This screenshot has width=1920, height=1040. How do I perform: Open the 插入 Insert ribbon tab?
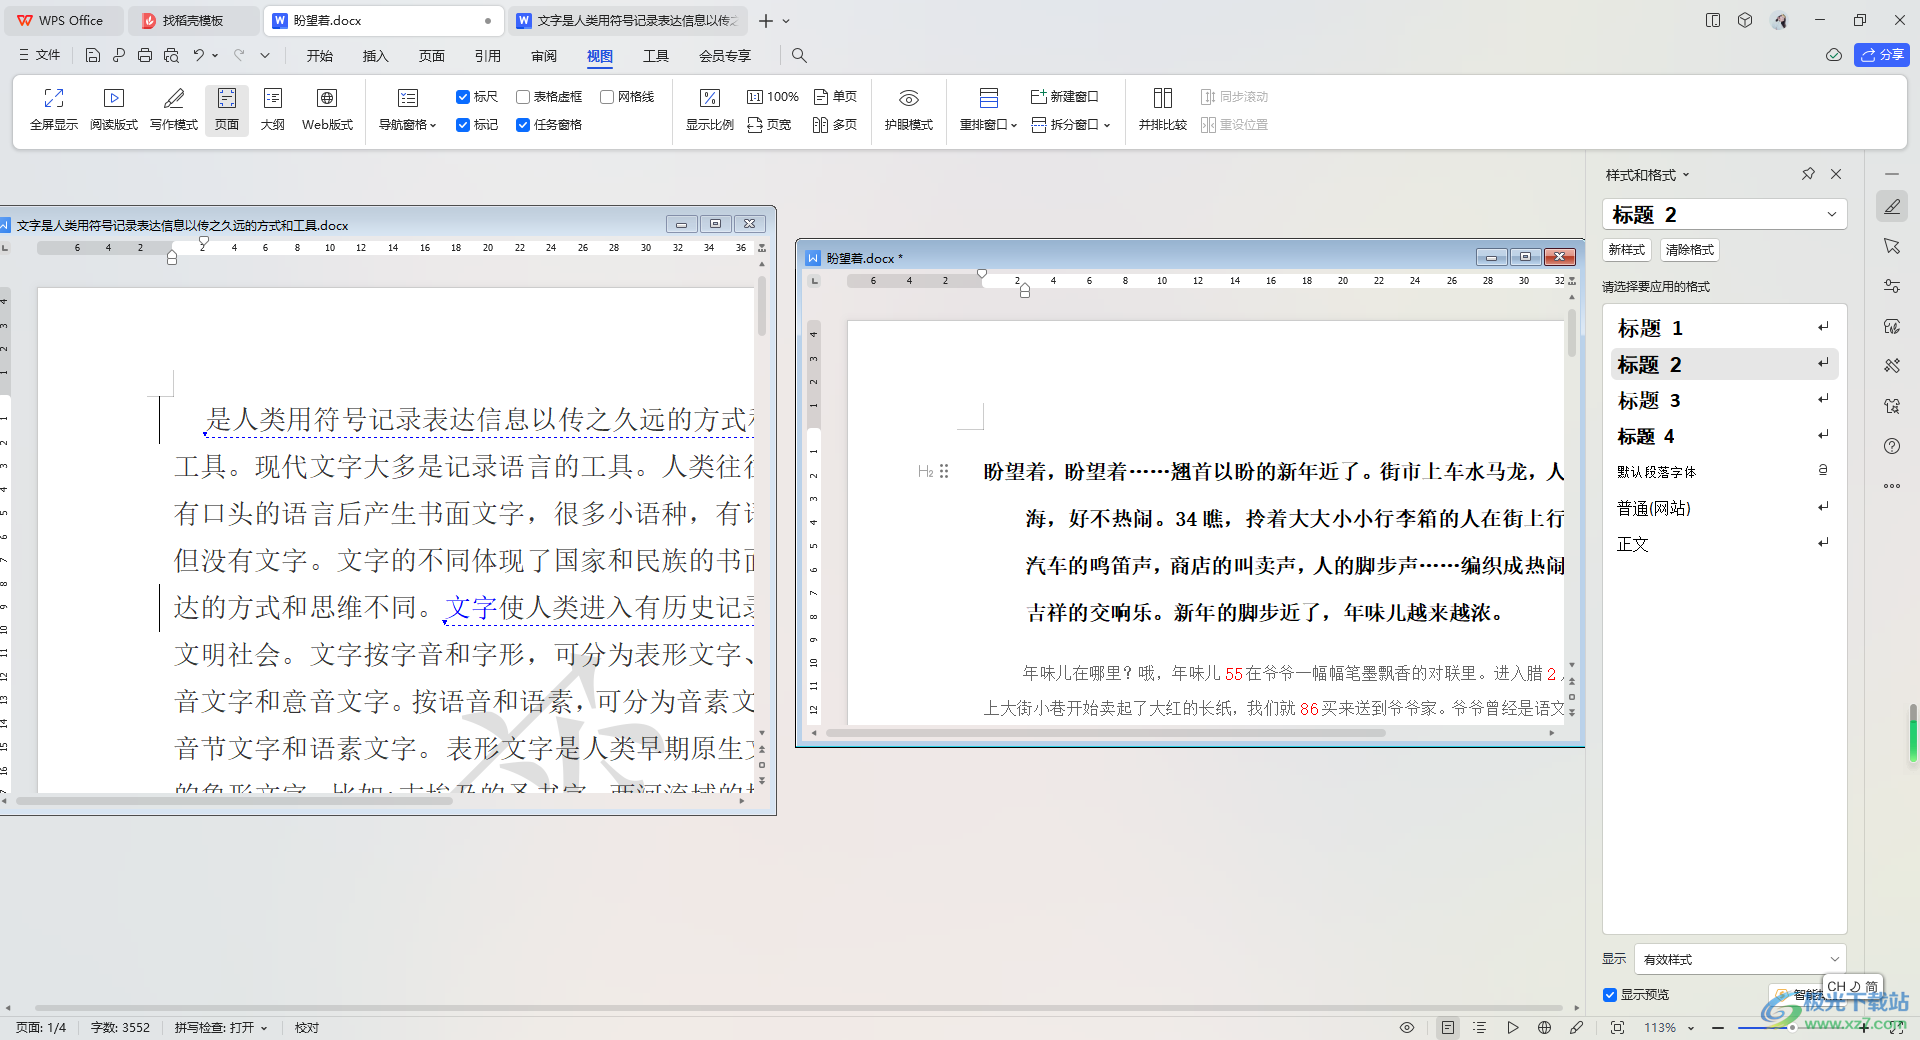click(375, 56)
